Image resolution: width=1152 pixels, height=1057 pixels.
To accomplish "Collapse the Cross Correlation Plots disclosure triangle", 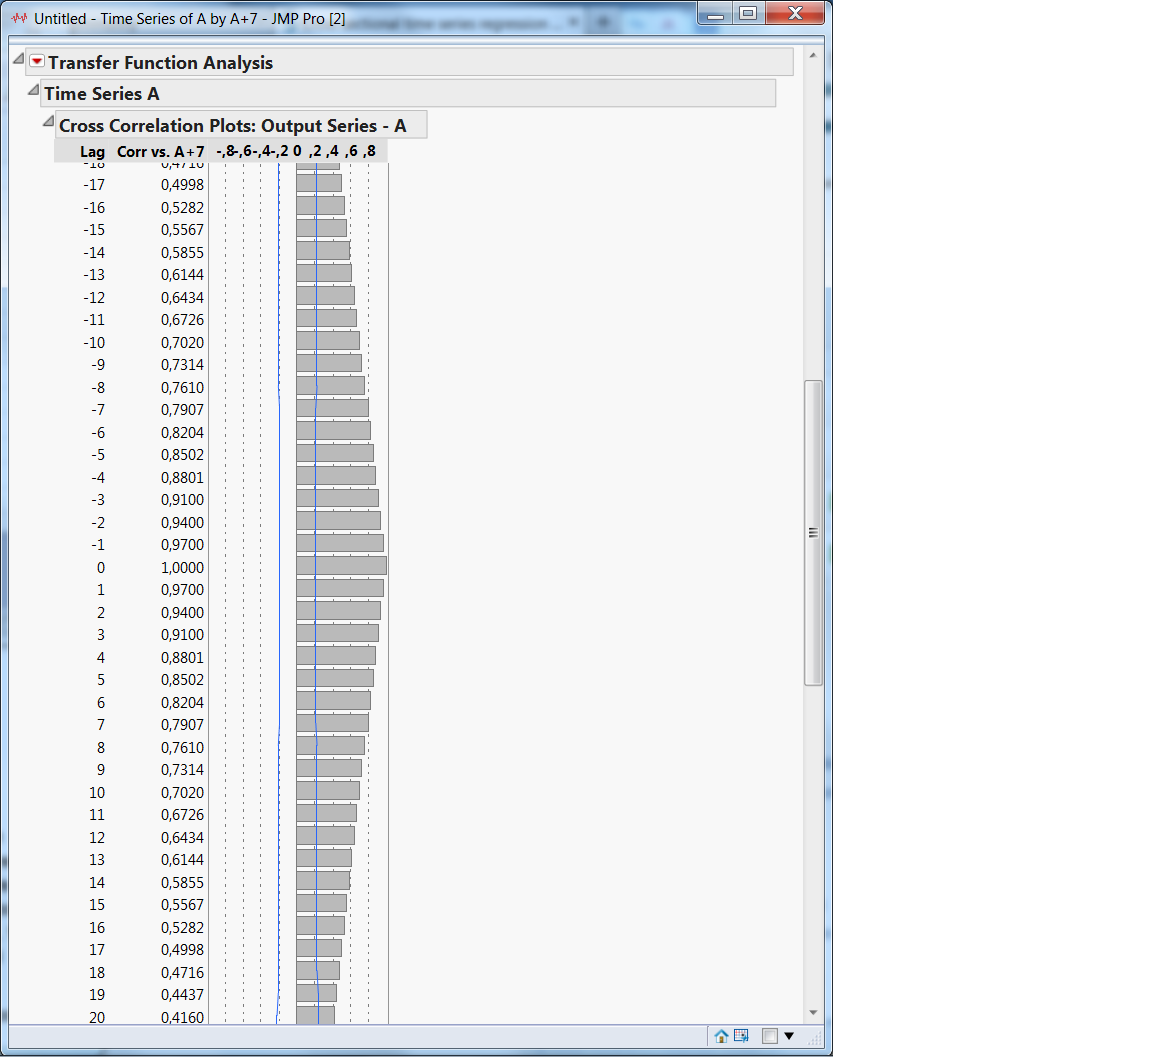I will pos(48,120).
